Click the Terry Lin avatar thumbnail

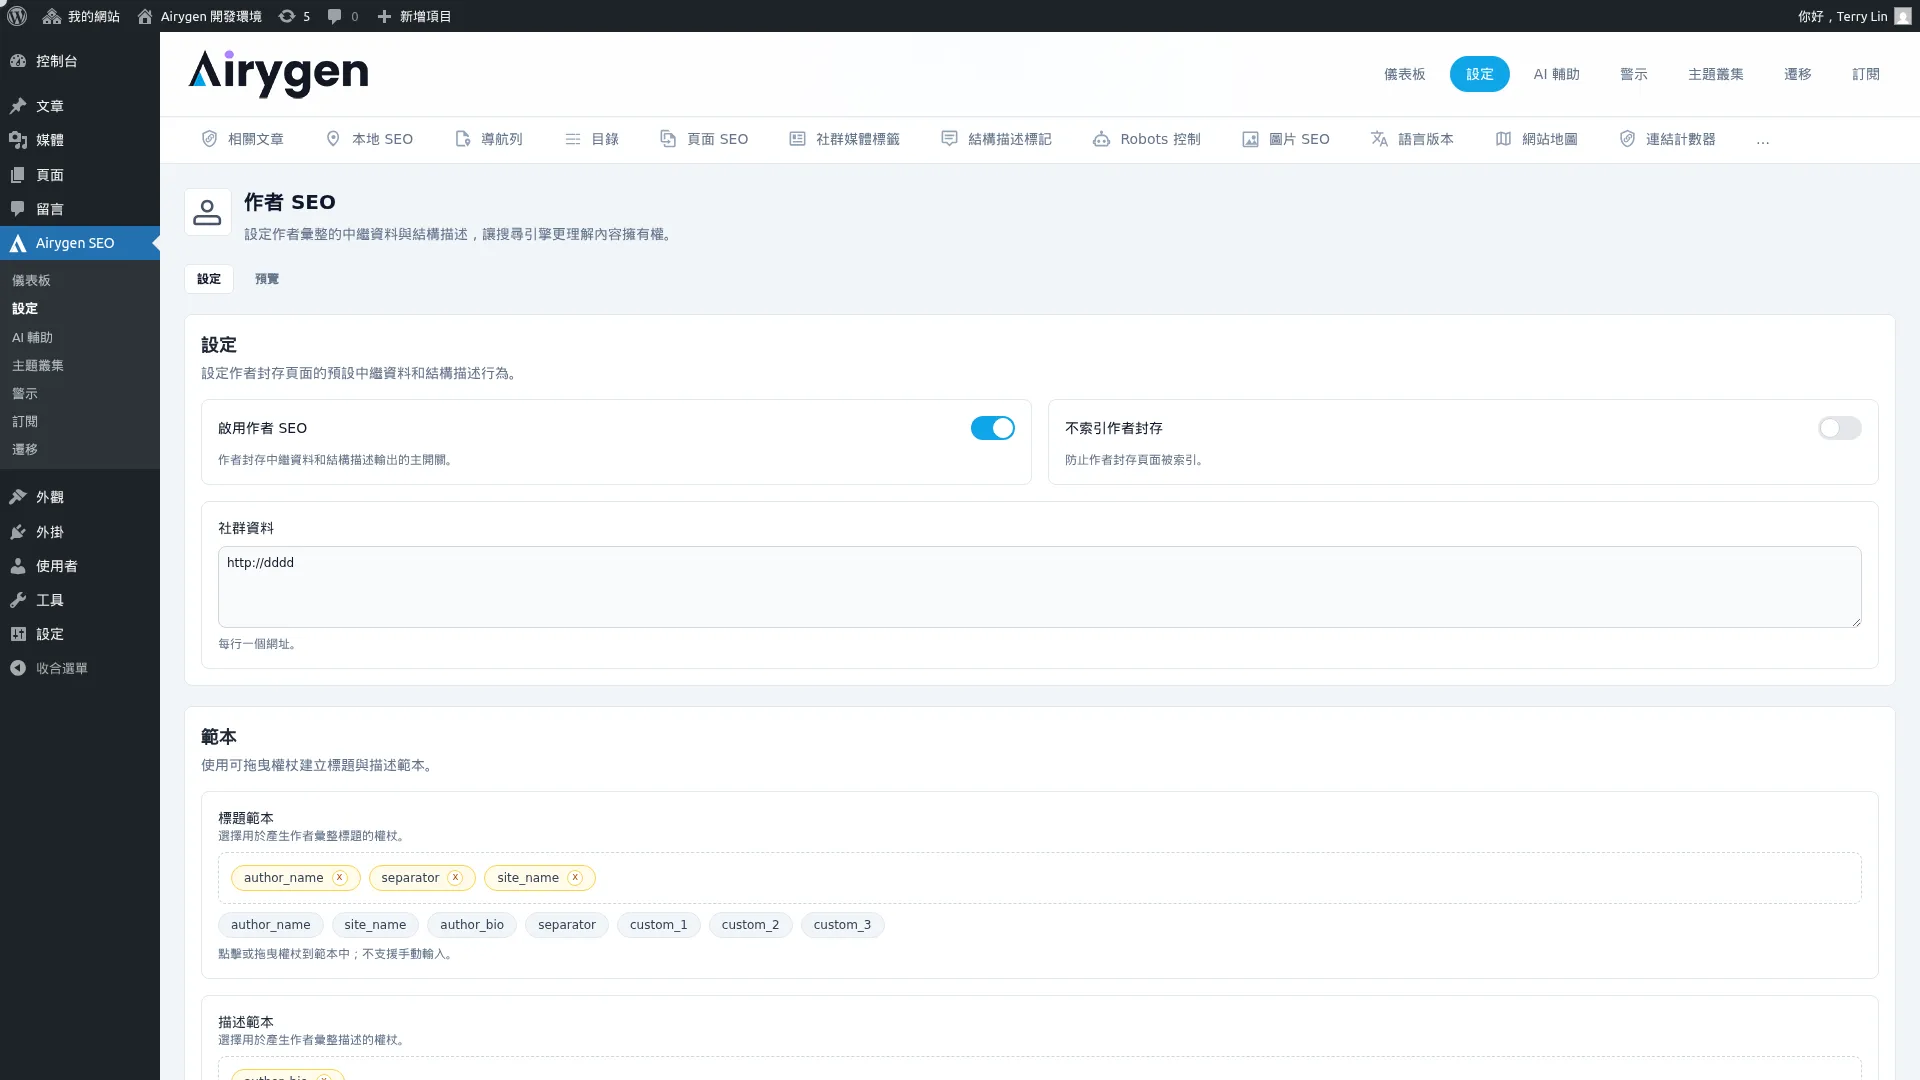[x=1903, y=16]
